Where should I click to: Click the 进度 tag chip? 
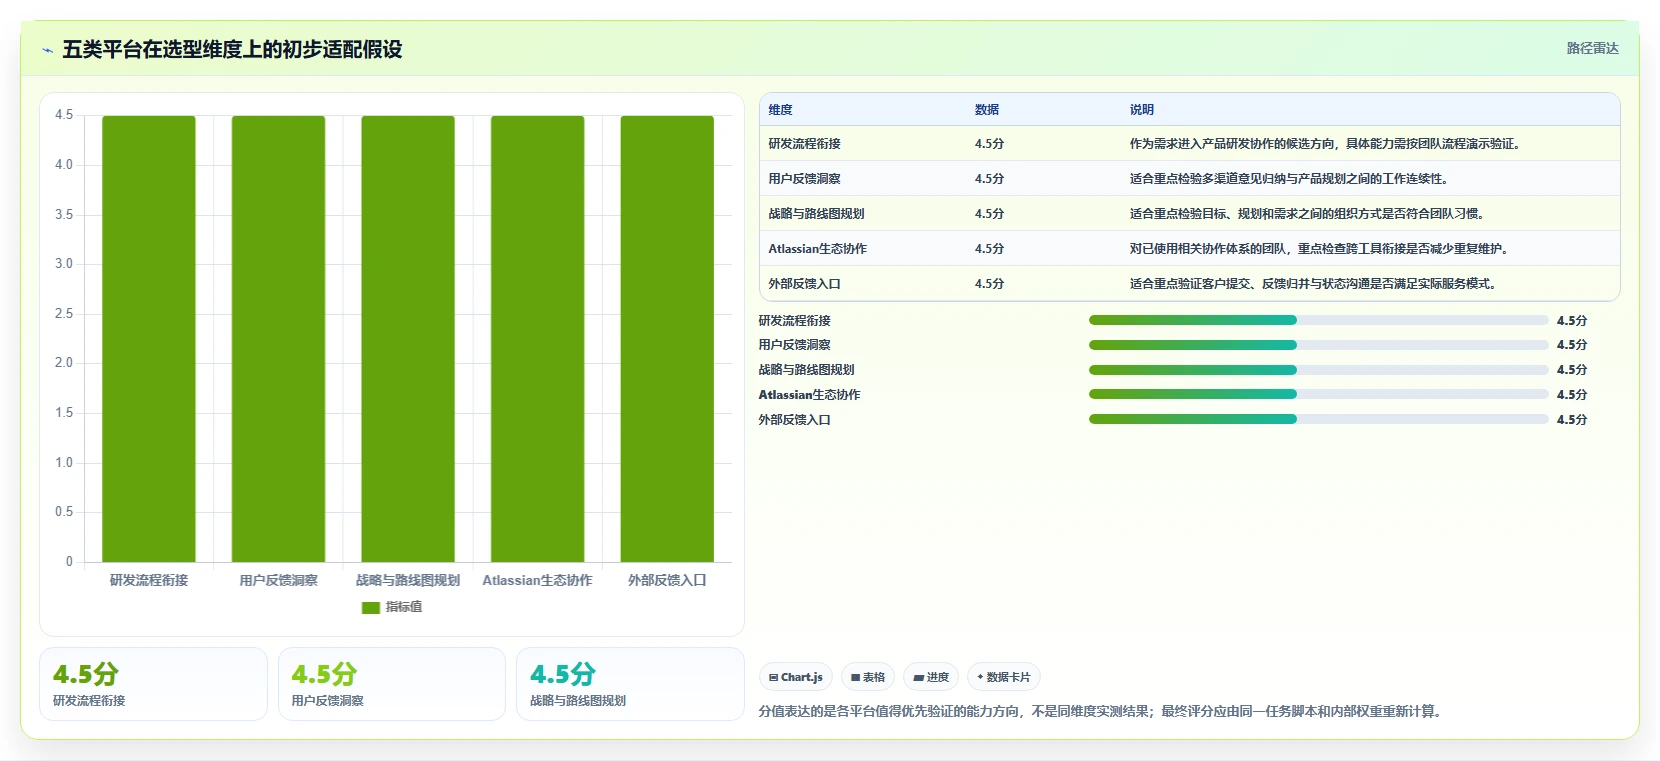931,677
